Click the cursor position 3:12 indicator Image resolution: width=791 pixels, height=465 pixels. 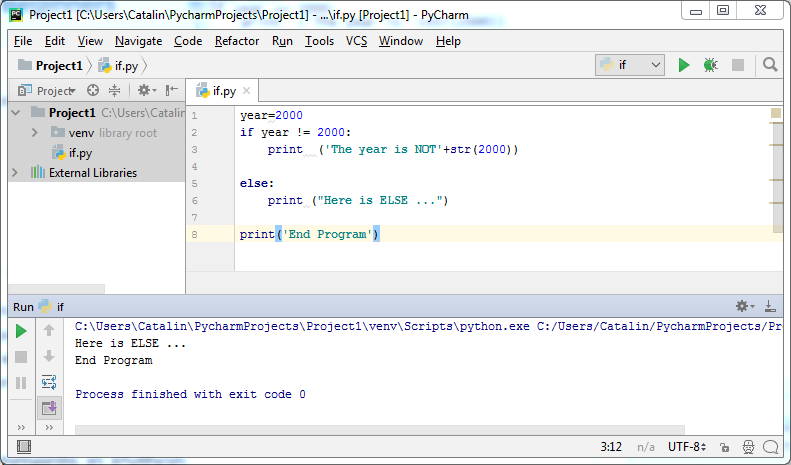(611, 447)
